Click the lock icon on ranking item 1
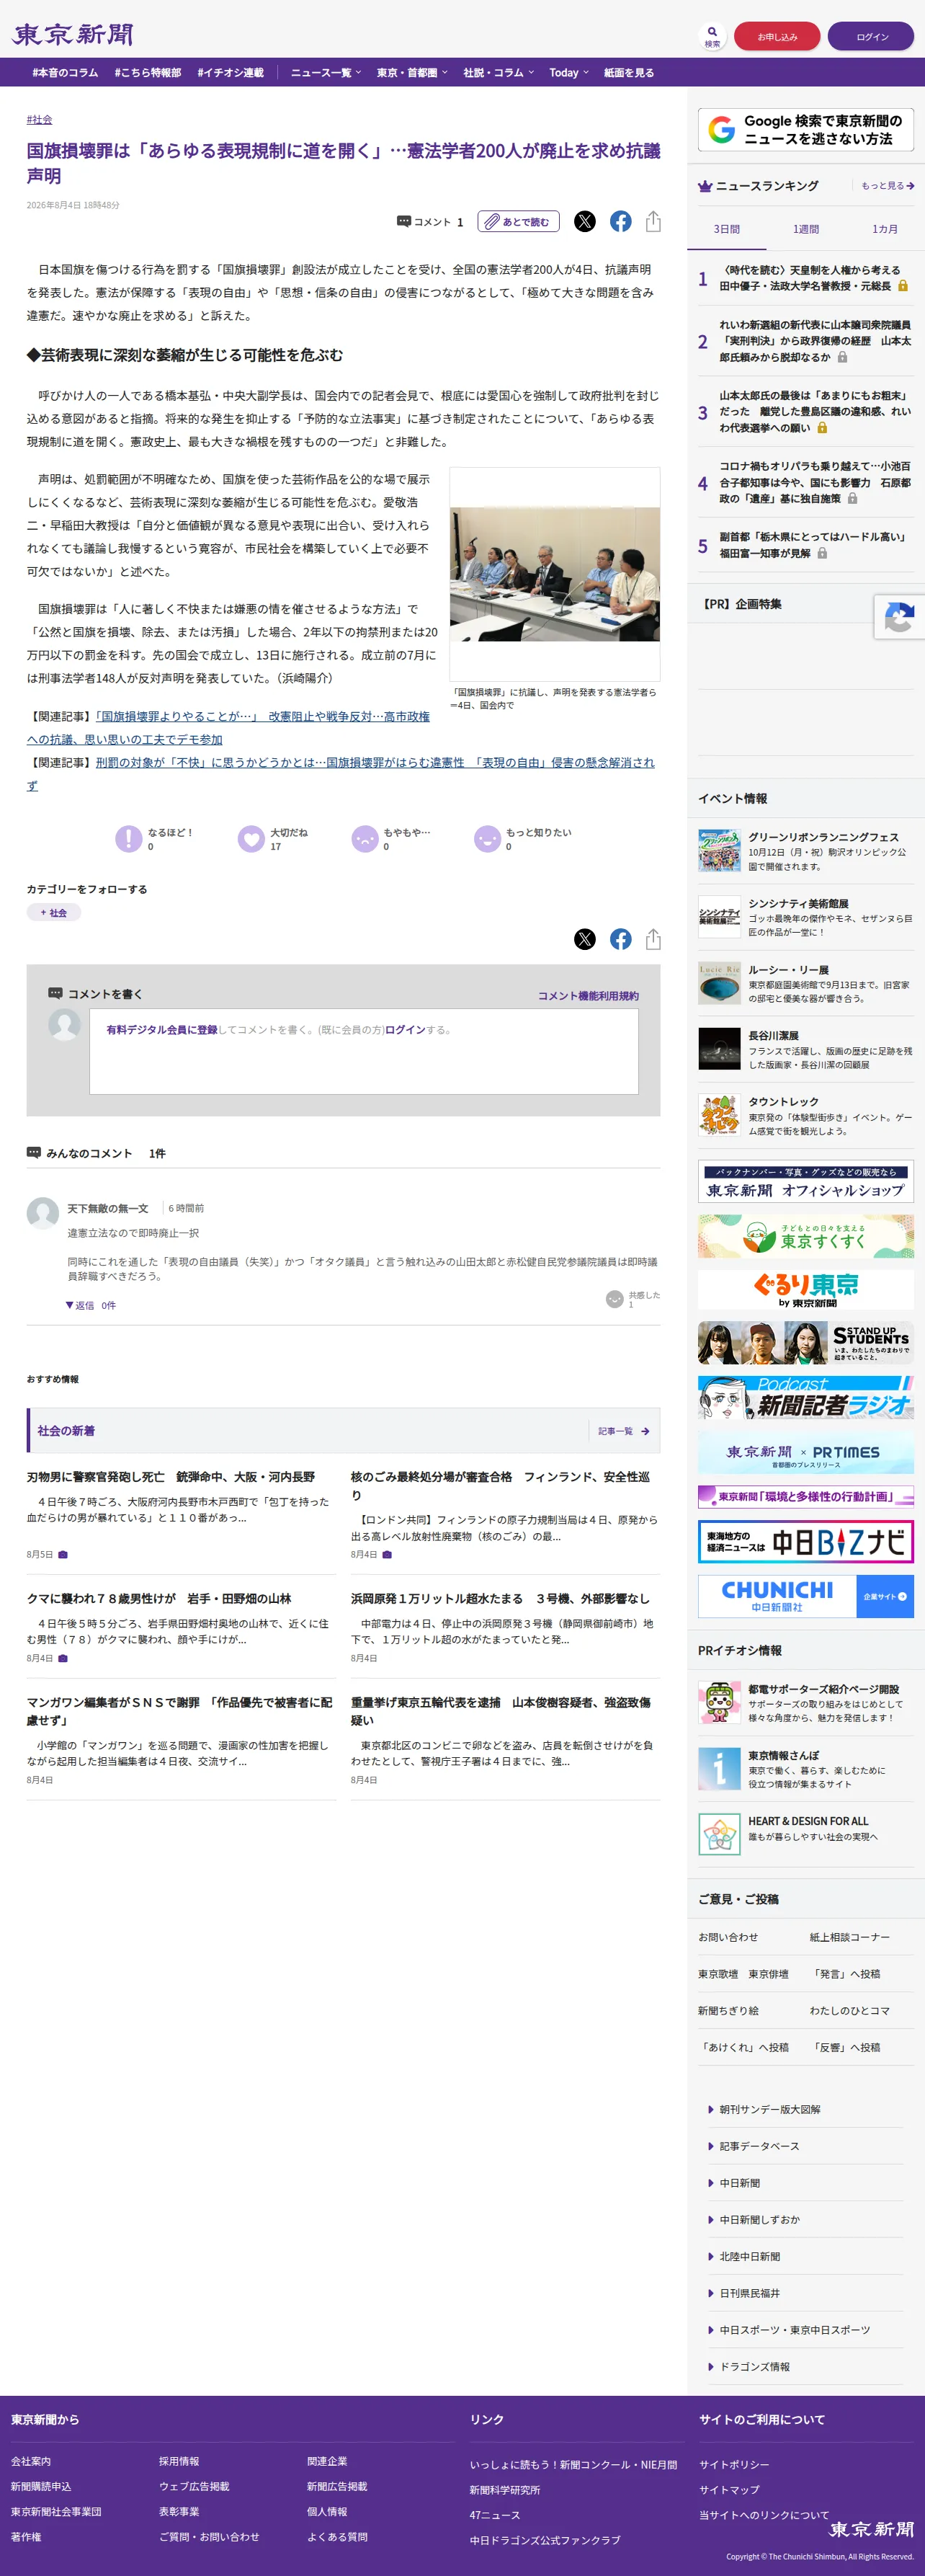 coord(903,286)
